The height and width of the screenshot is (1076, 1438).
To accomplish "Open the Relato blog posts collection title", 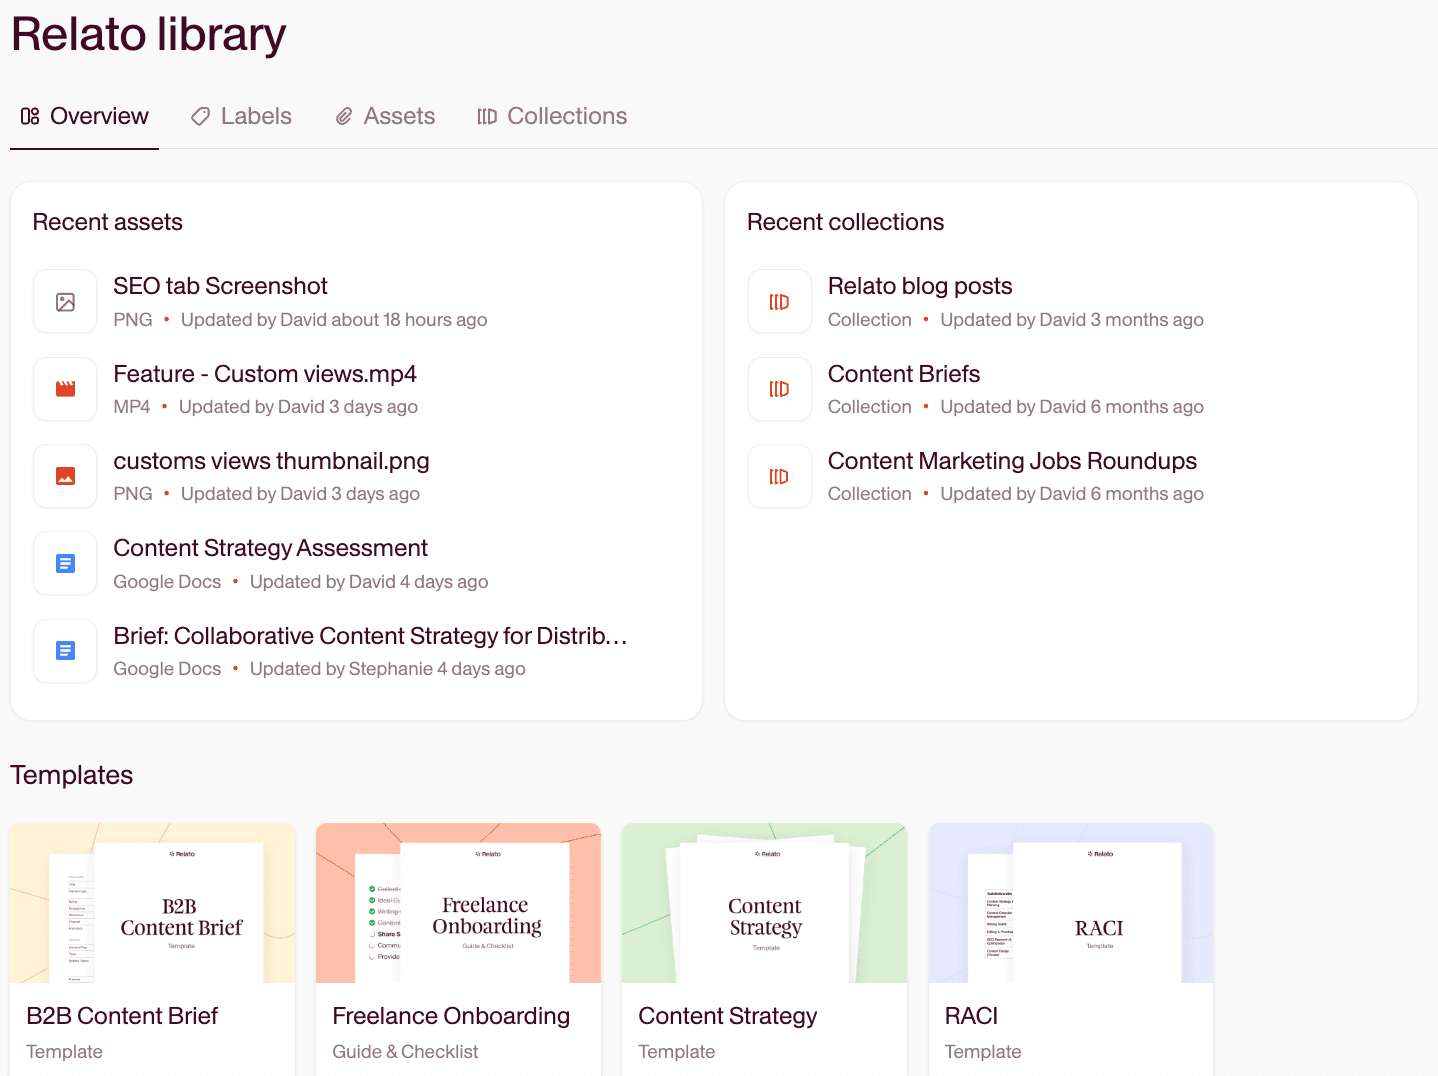I will pyautogui.click(x=919, y=286).
